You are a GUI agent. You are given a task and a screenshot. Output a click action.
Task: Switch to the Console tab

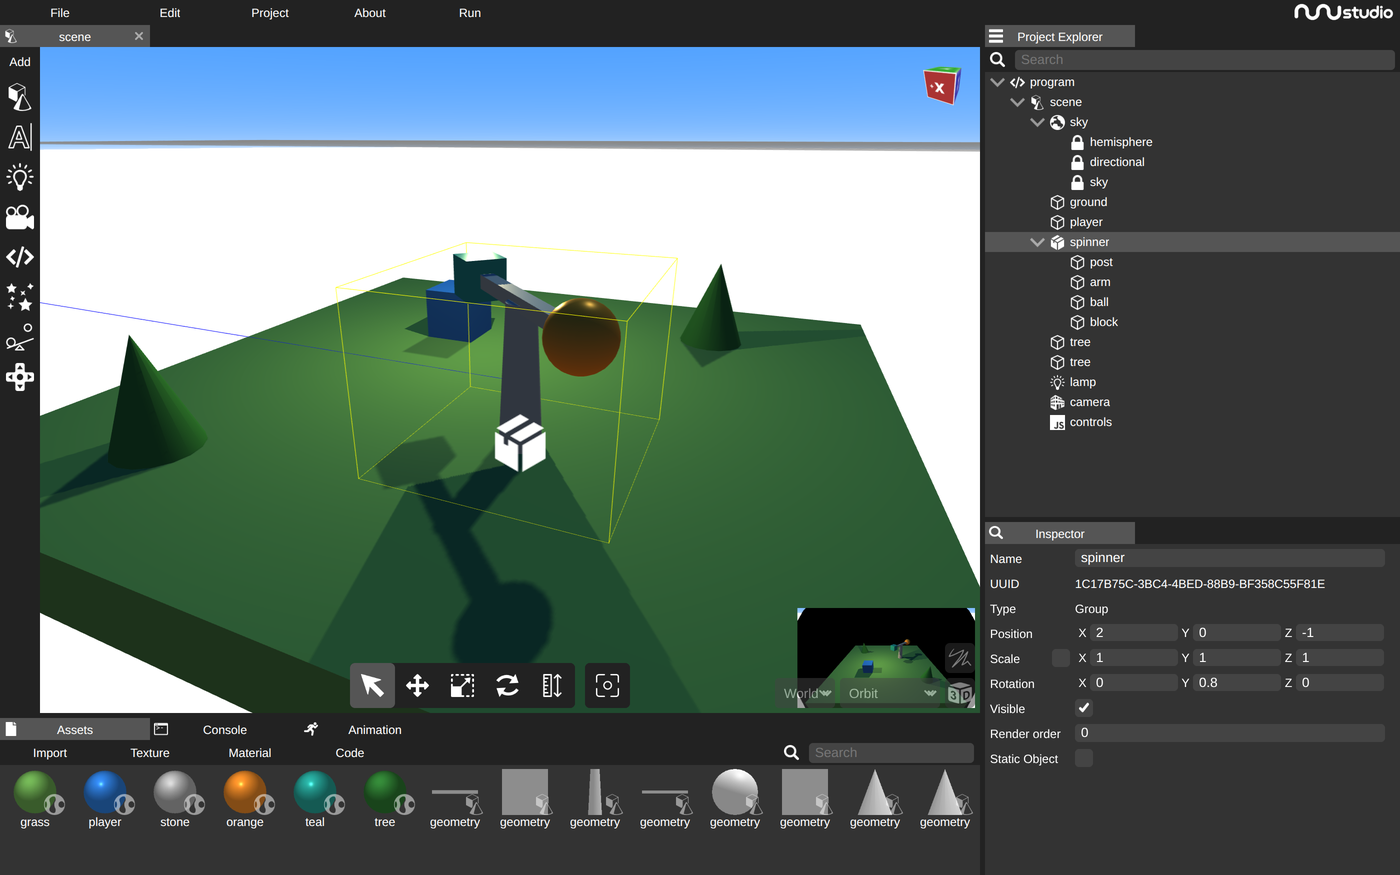224,730
